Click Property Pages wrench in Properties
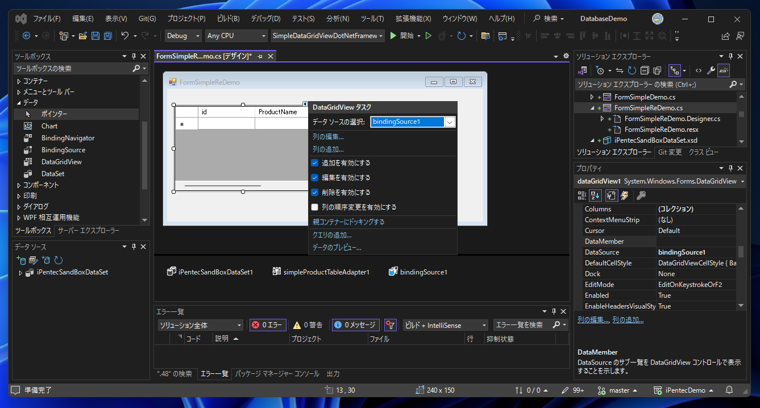 click(x=641, y=196)
